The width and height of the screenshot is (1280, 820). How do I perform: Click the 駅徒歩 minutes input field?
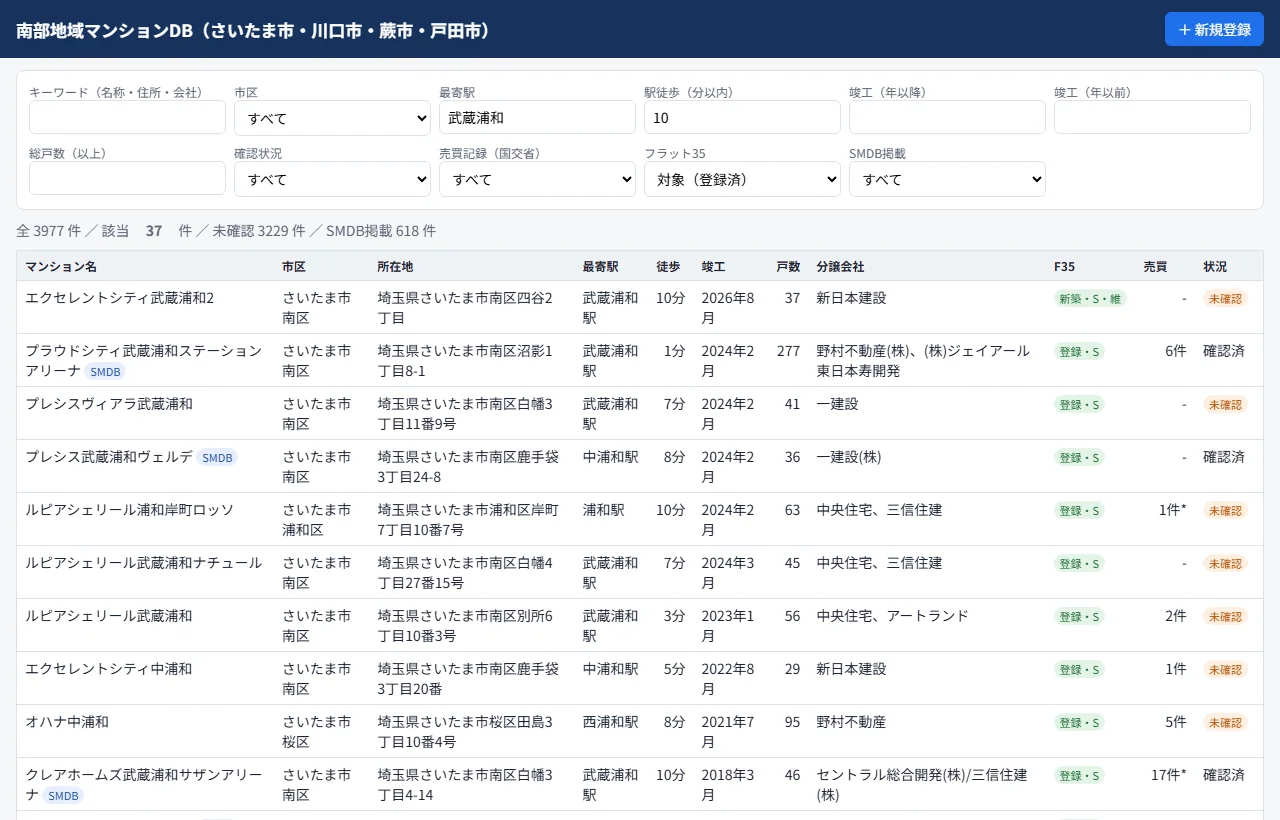point(742,117)
